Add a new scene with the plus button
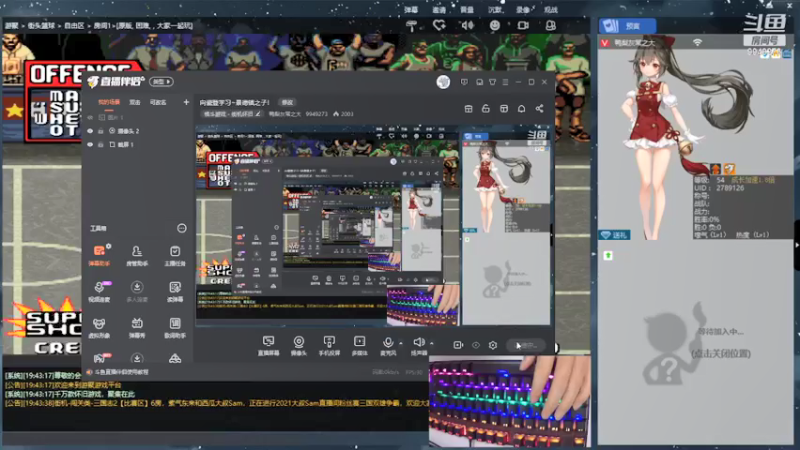800x450 pixels. pyautogui.click(x=186, y=103)
